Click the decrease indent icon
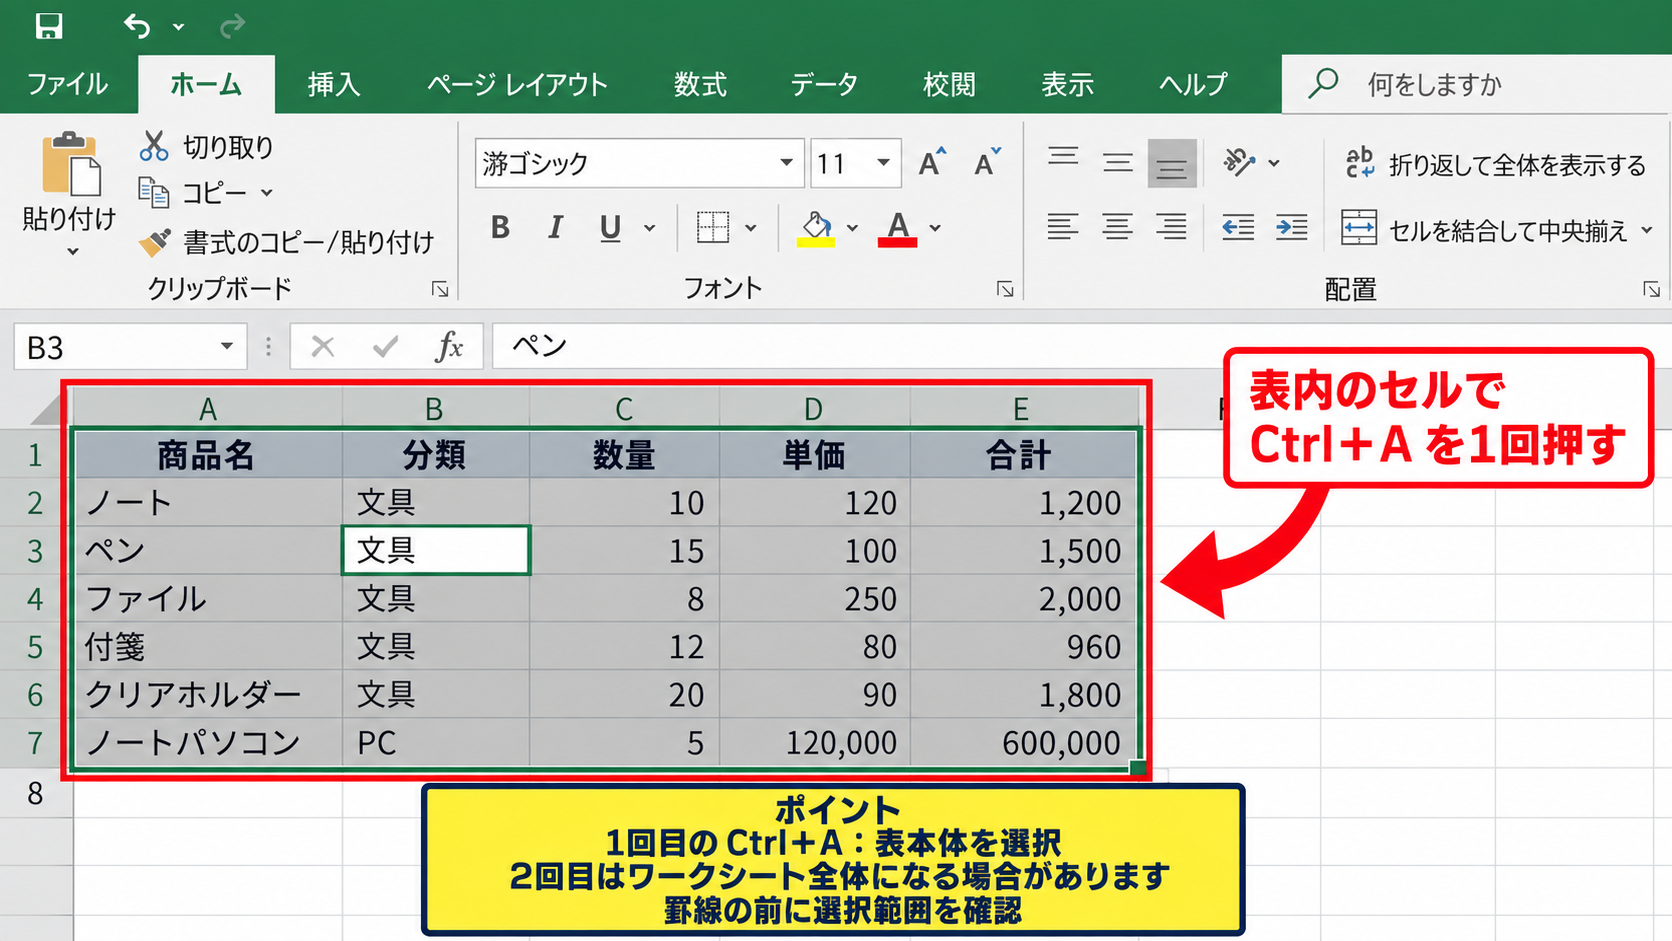1672x941 pixels. pyautogui.click(x=1238, y=228)
